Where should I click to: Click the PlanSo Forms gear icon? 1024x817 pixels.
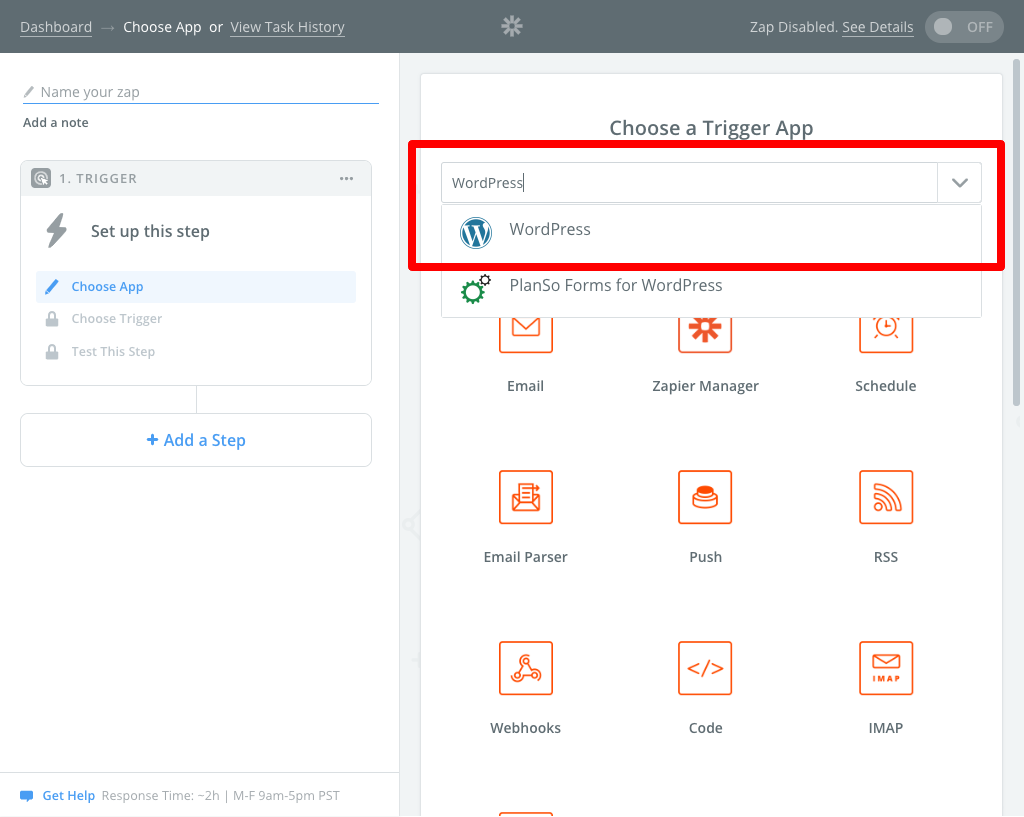(x=475, y=289)
